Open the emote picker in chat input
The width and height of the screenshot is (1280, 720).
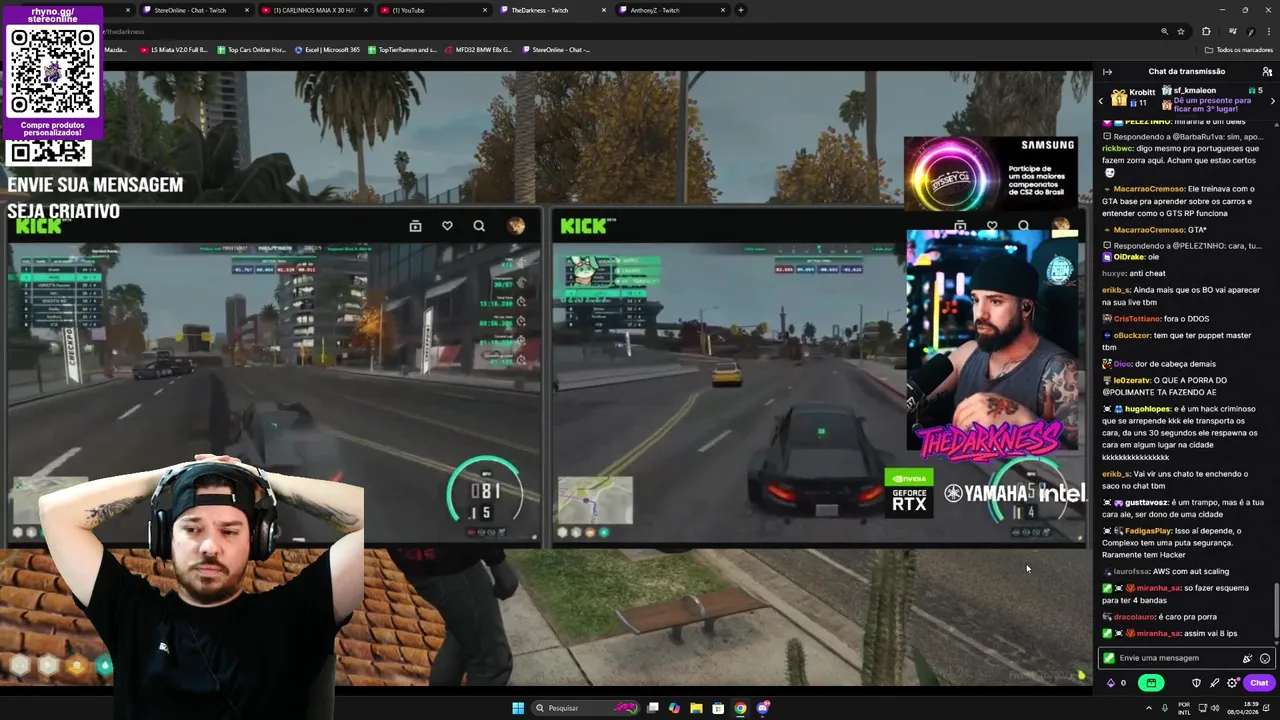[x=1265, y=658]
